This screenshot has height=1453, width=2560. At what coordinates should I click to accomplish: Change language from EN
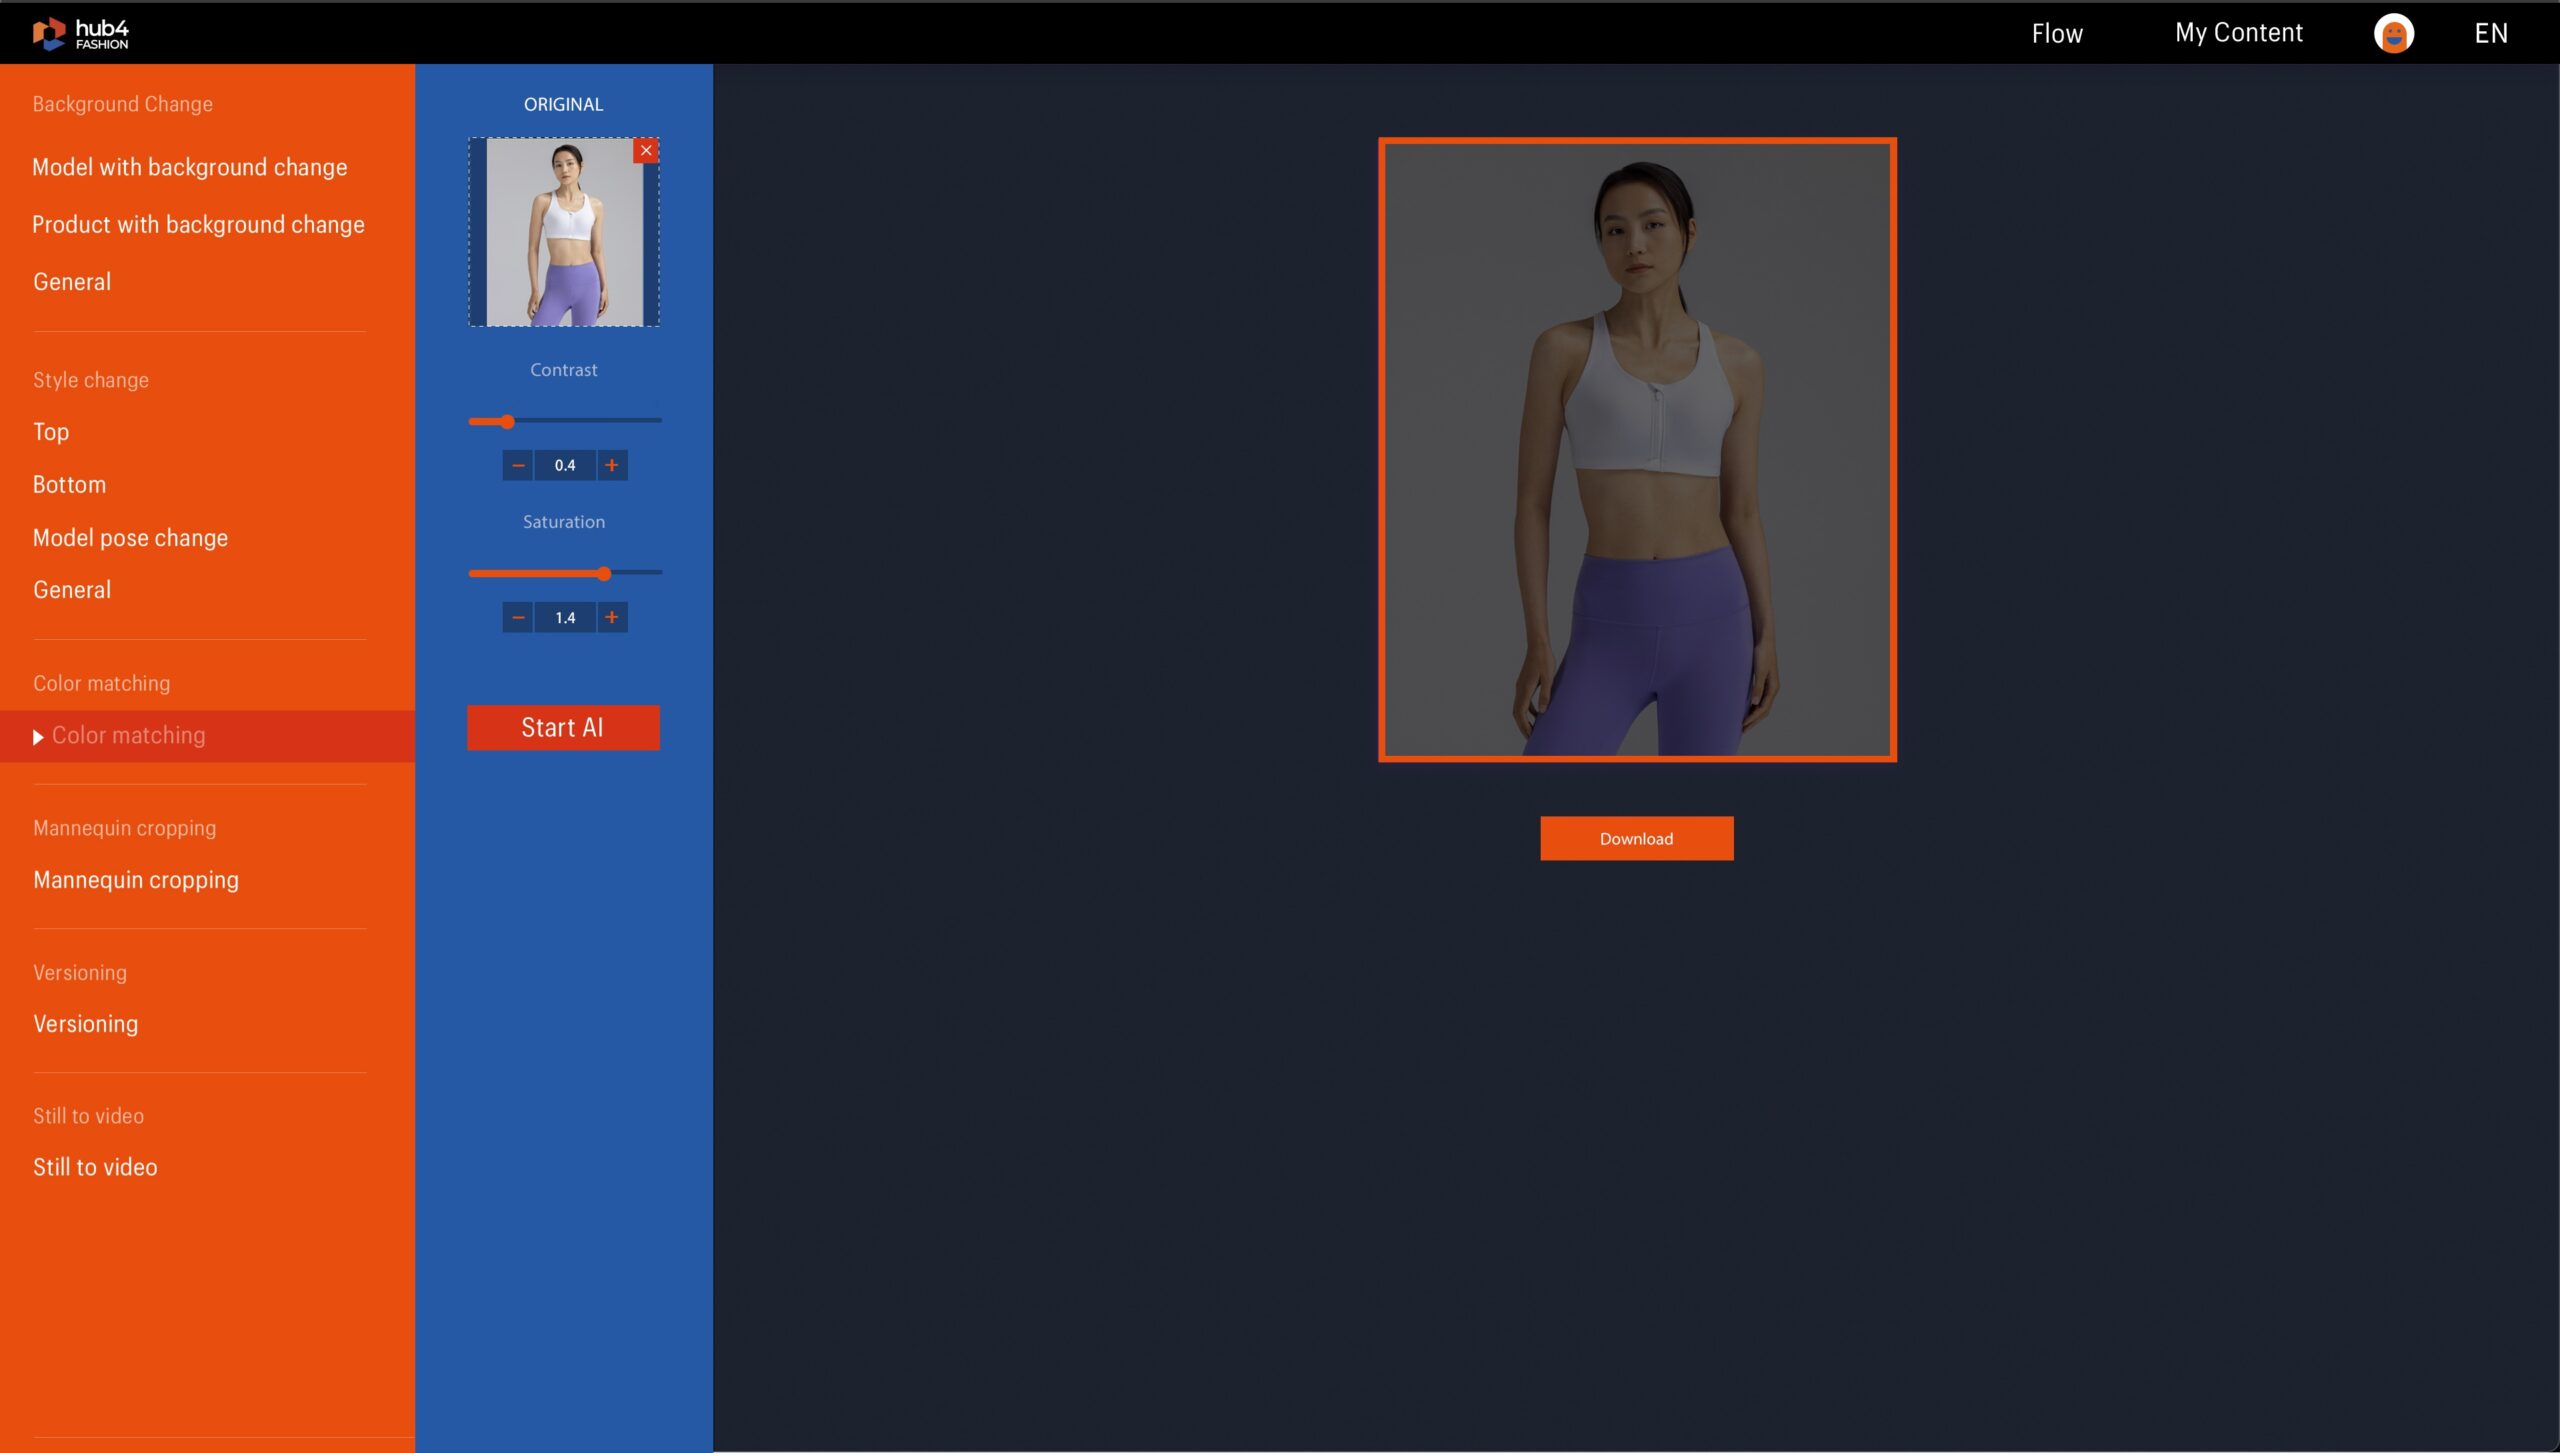click(x=2490, y=33)
